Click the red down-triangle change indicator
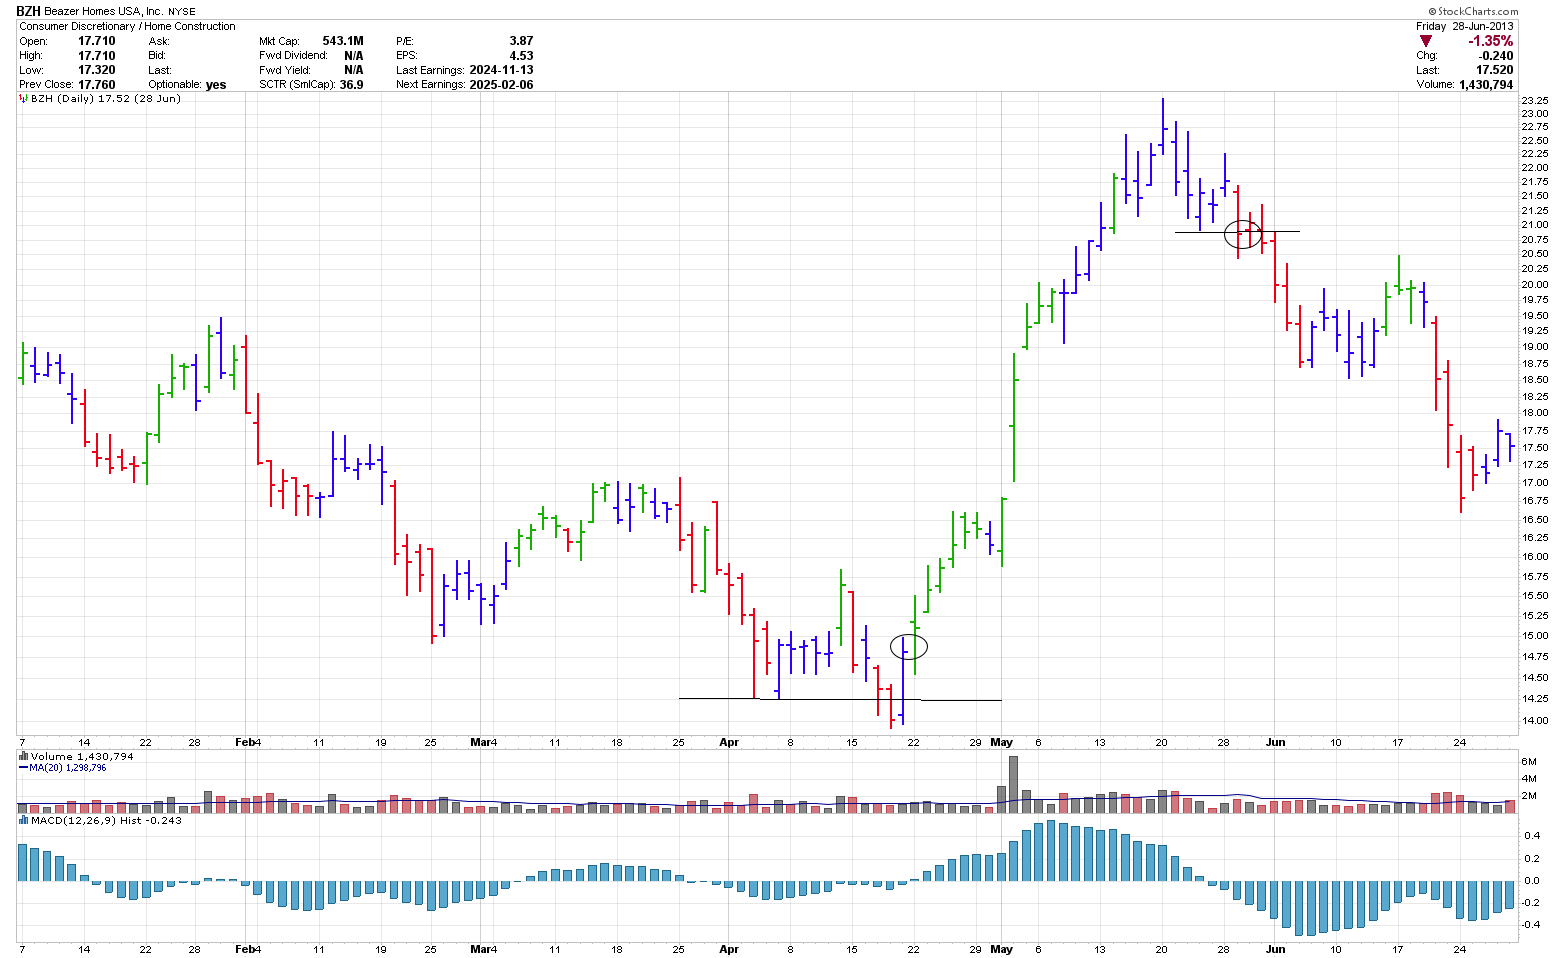The width and height of the screenshot is (1565, 958). pyautogui.click(x=1425, y=41)
